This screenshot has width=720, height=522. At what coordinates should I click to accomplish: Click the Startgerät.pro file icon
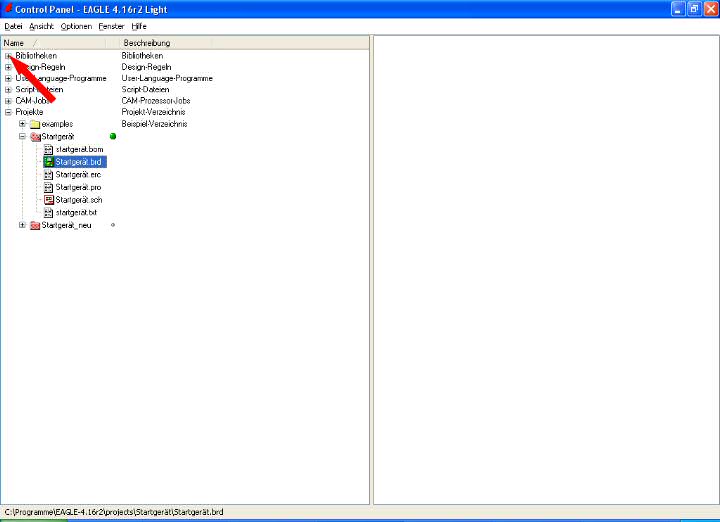[48, 187]
